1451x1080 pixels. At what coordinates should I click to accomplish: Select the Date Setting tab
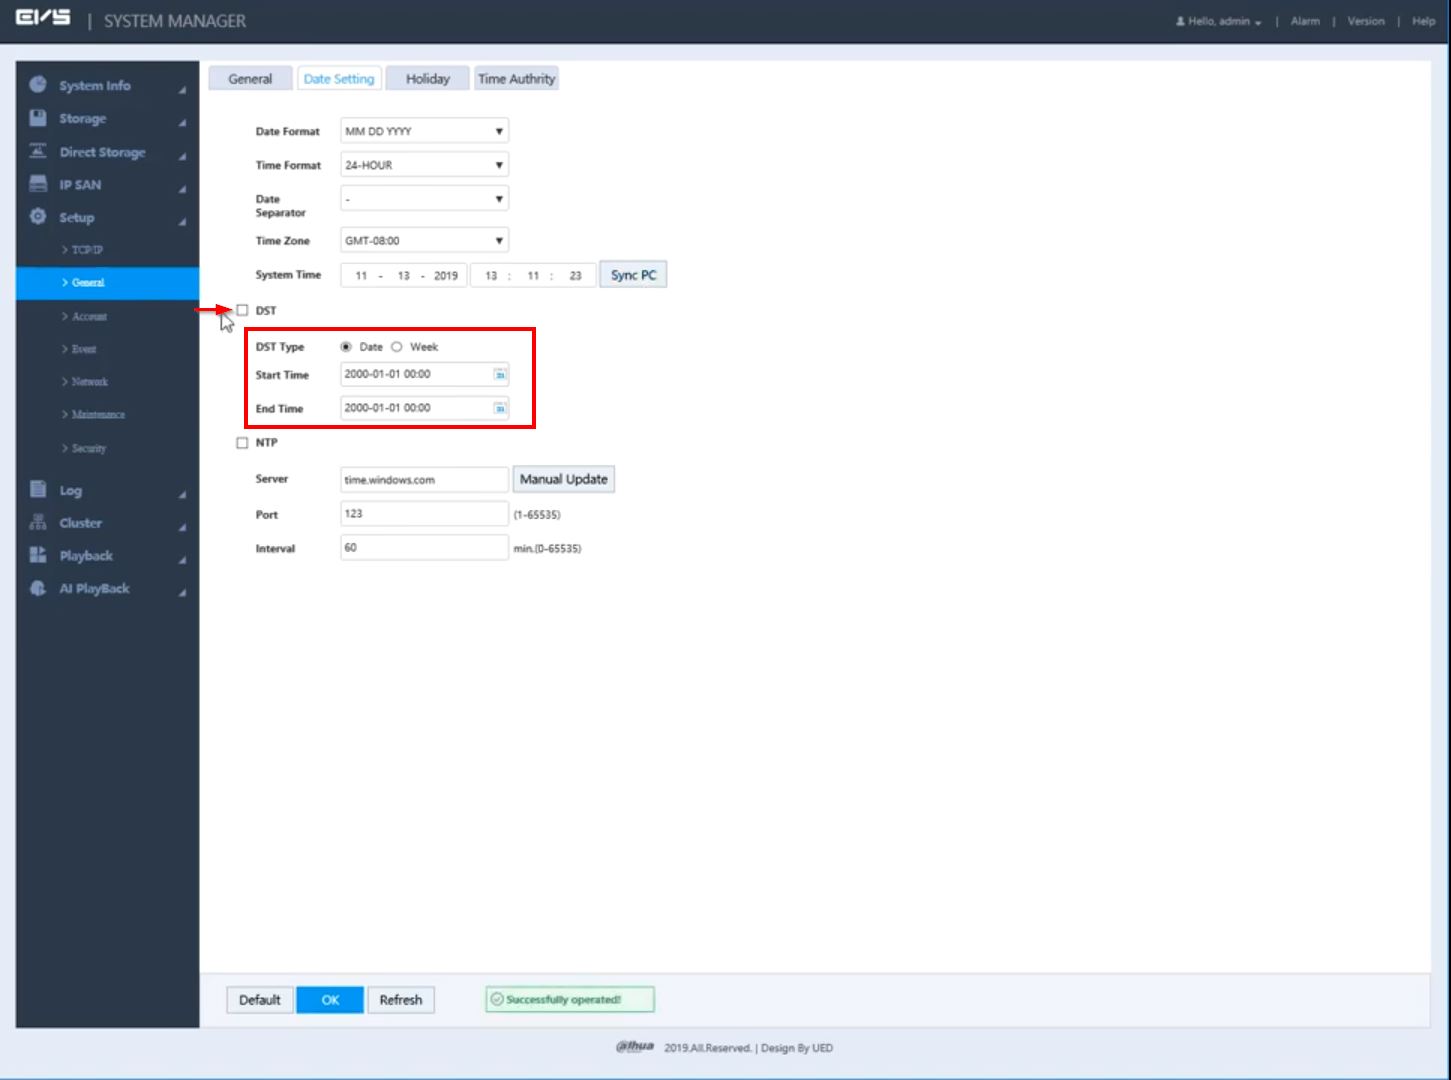(x=339, y=79)
